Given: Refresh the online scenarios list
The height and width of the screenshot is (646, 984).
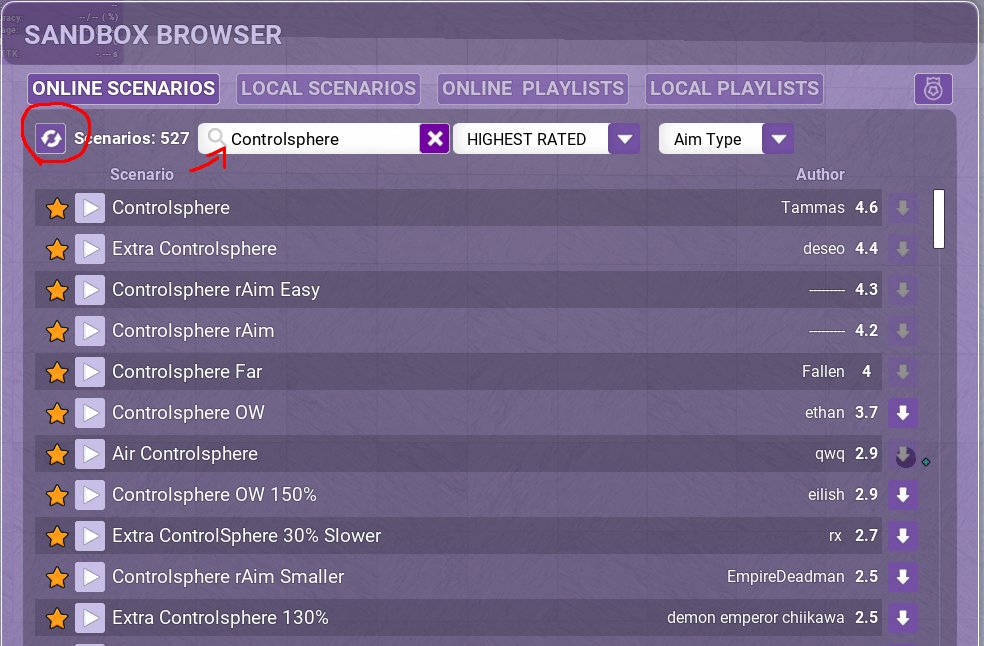Looking at the screenshot, I should pos(51,138).
